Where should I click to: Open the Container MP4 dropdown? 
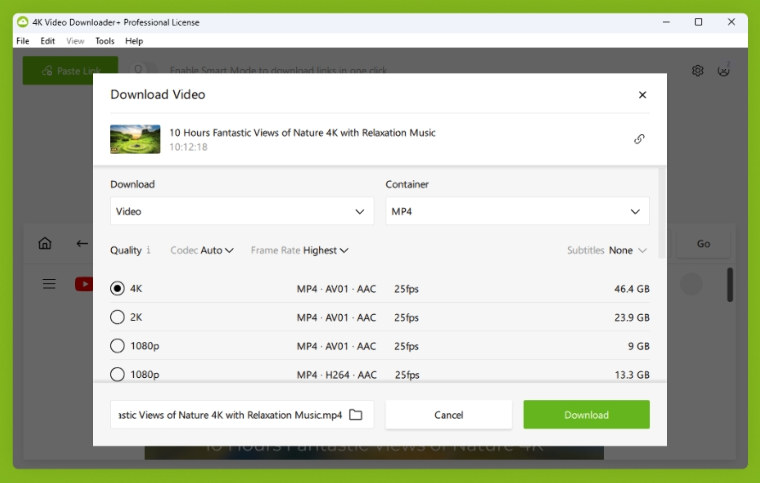pos(517,211)
